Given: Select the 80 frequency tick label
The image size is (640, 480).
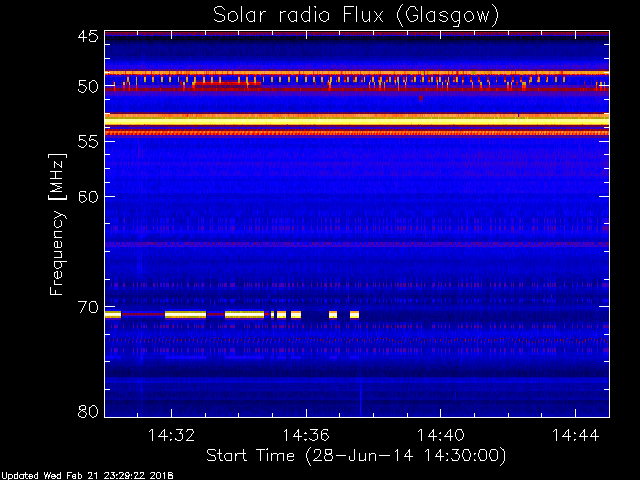Looking at the screenshot, I should (x=88, y=411).
